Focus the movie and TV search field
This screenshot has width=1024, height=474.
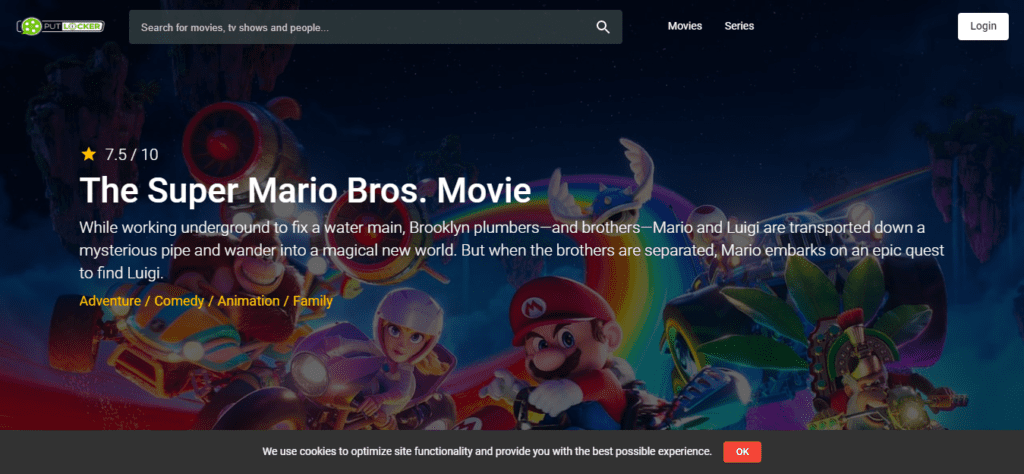375,27
